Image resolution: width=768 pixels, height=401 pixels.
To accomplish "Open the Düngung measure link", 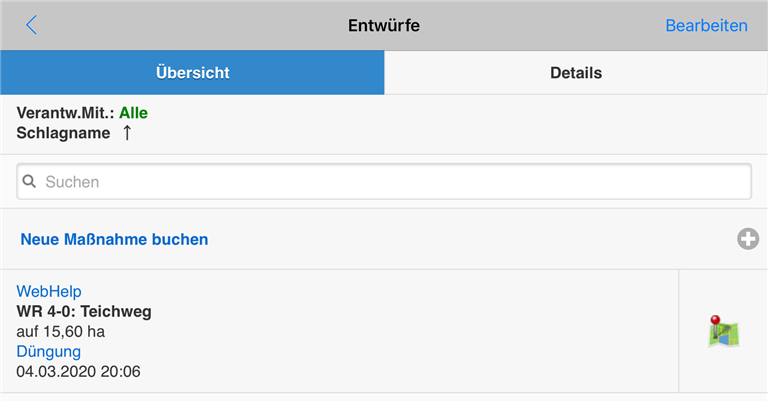I will 49,351.
